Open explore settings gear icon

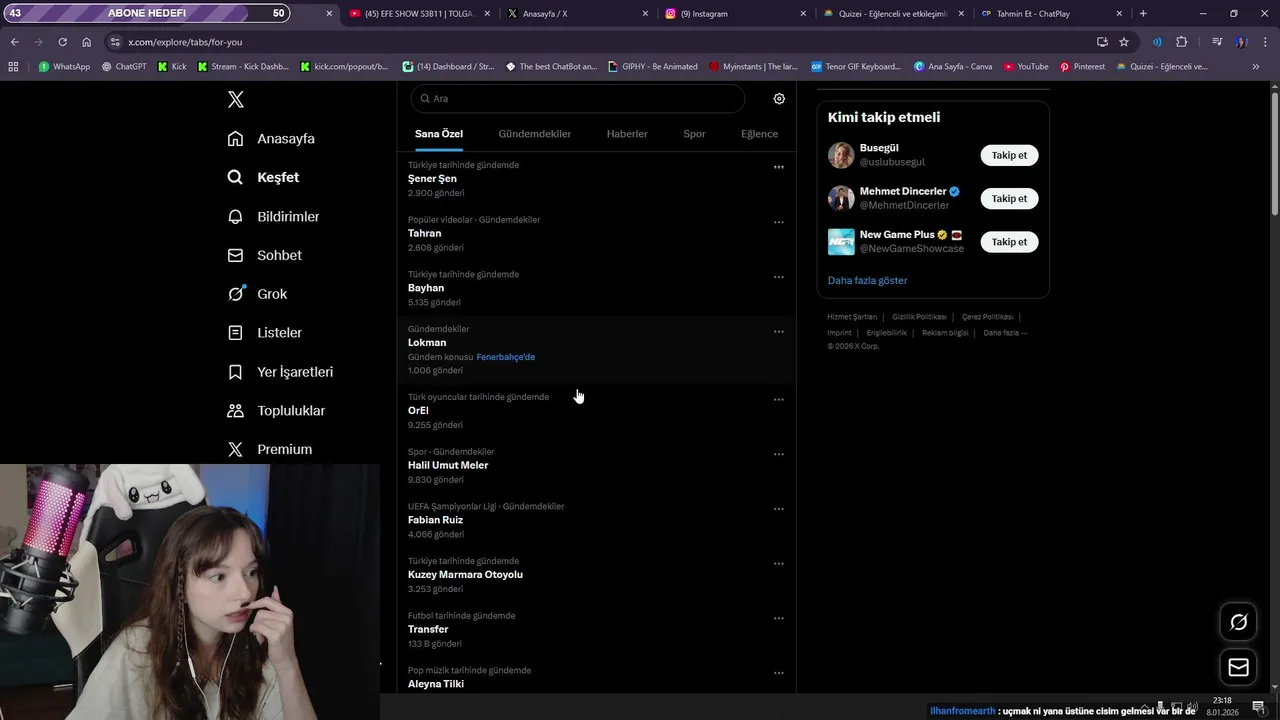[779, 99]
